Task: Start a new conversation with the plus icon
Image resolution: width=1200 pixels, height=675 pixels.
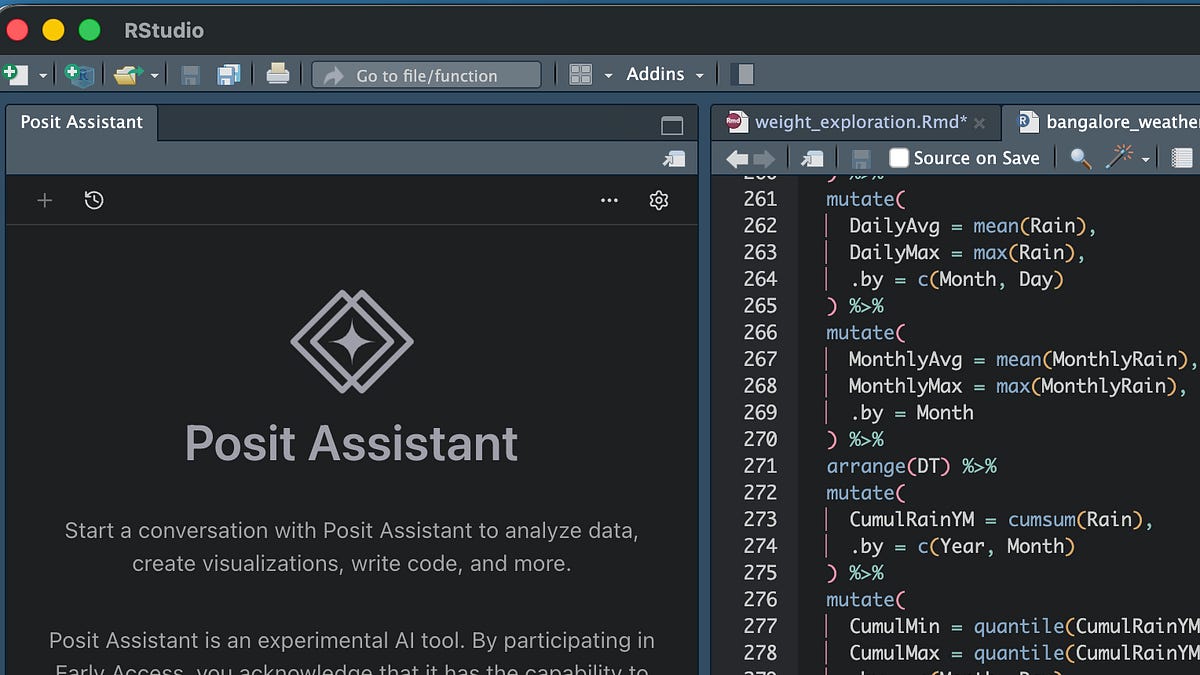Action: point(44,200)
